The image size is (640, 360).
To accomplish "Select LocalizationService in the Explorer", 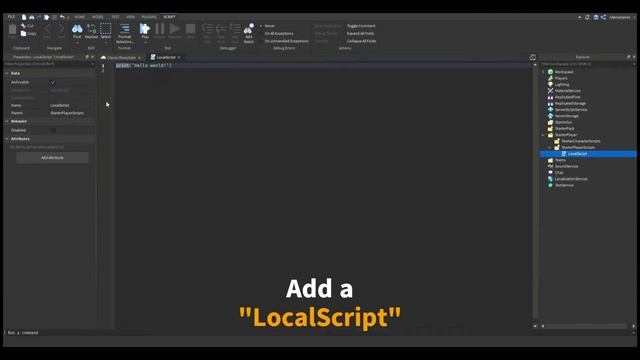I will [x=570, y=179].
